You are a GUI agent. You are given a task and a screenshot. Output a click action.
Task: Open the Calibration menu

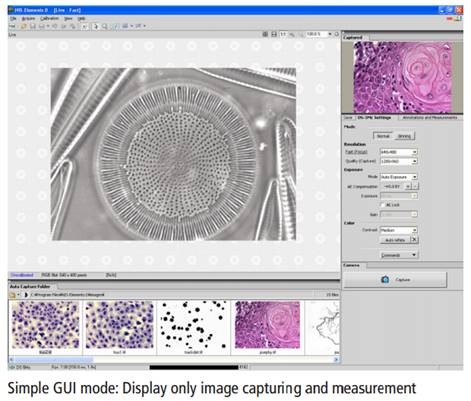[x=49, y=19]
